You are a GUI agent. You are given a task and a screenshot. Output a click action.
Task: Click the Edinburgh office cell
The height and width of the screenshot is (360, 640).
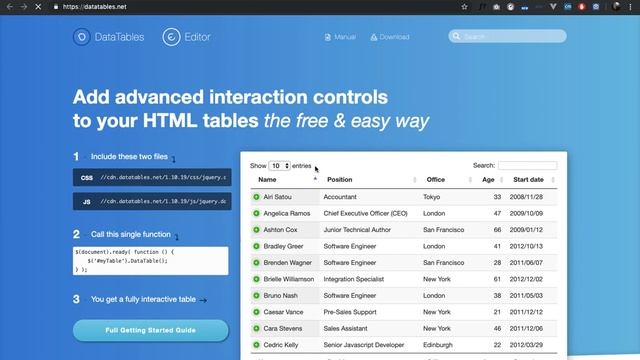438,345
